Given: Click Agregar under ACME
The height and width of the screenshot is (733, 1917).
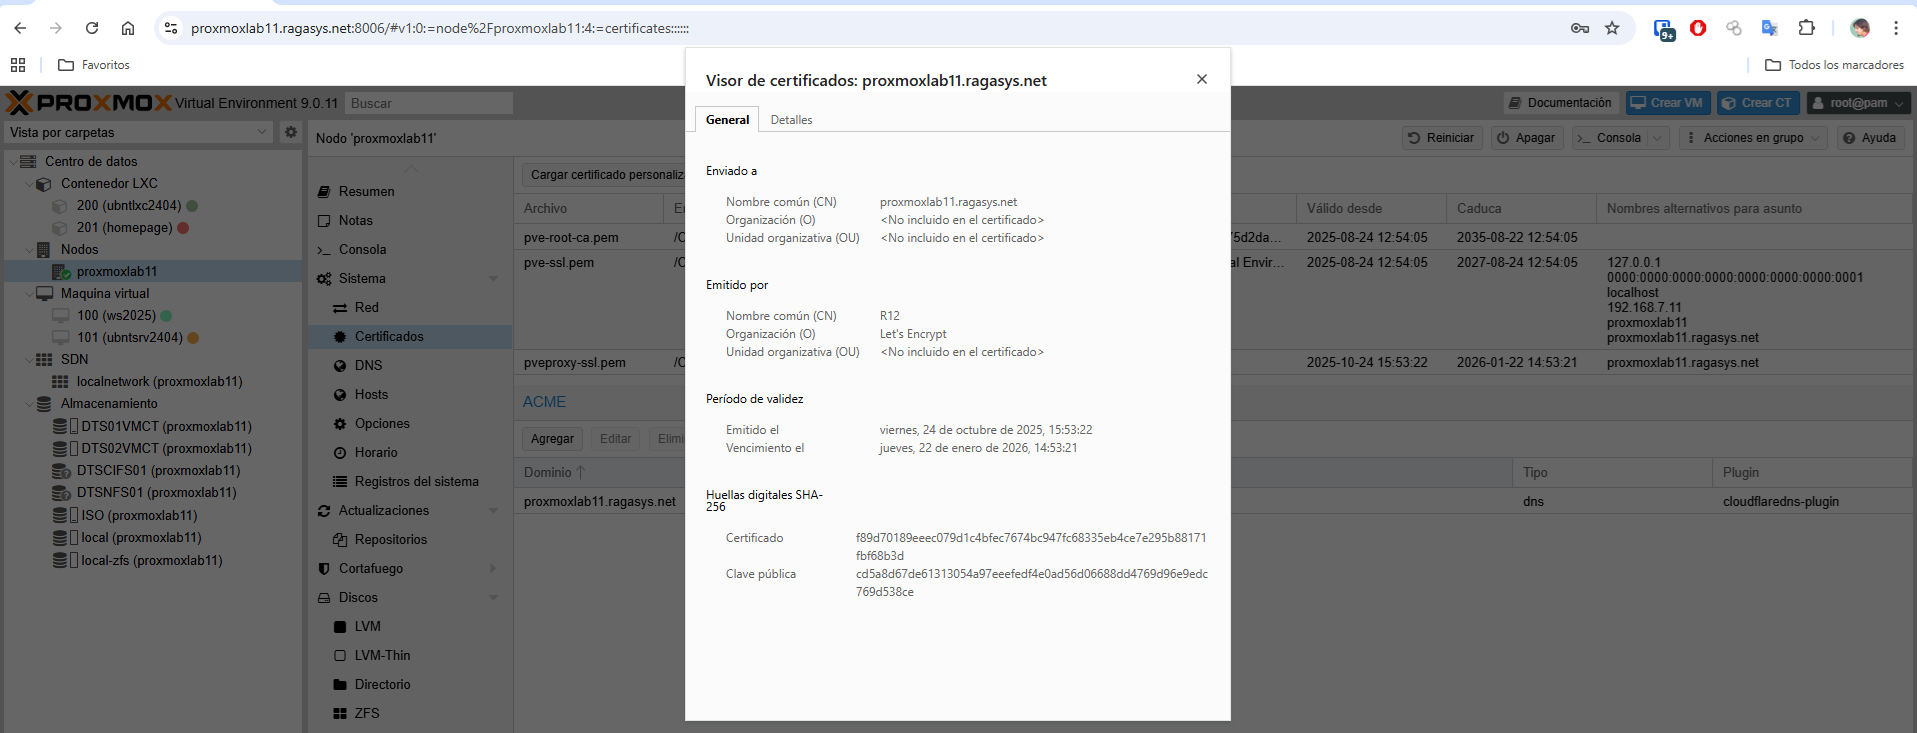Looking at the screenshot, I should (x=552, y=438).
